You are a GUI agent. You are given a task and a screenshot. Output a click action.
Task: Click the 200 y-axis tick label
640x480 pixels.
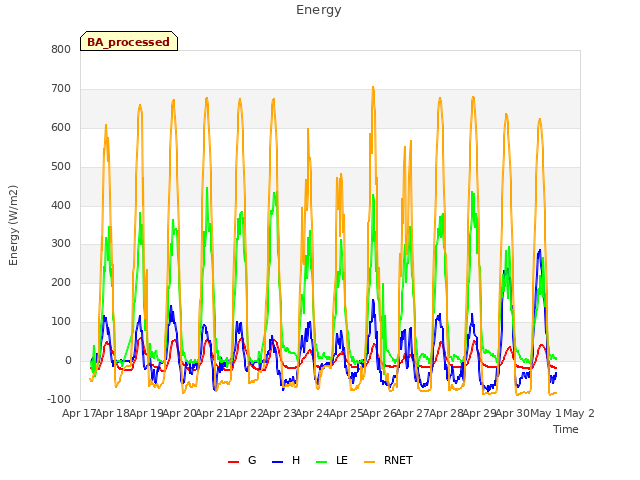[61, 282]
